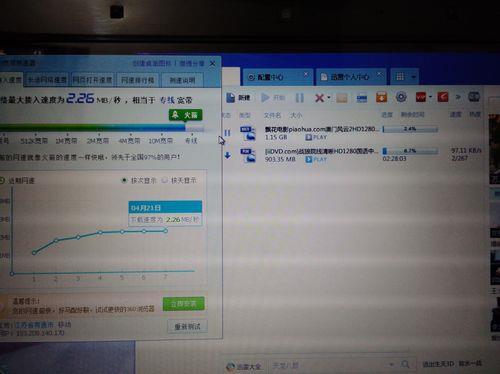This screenshot has height=374, width=500.
Task: Click the search magnifier icon in the bottom bar
Action: (405, 364)
